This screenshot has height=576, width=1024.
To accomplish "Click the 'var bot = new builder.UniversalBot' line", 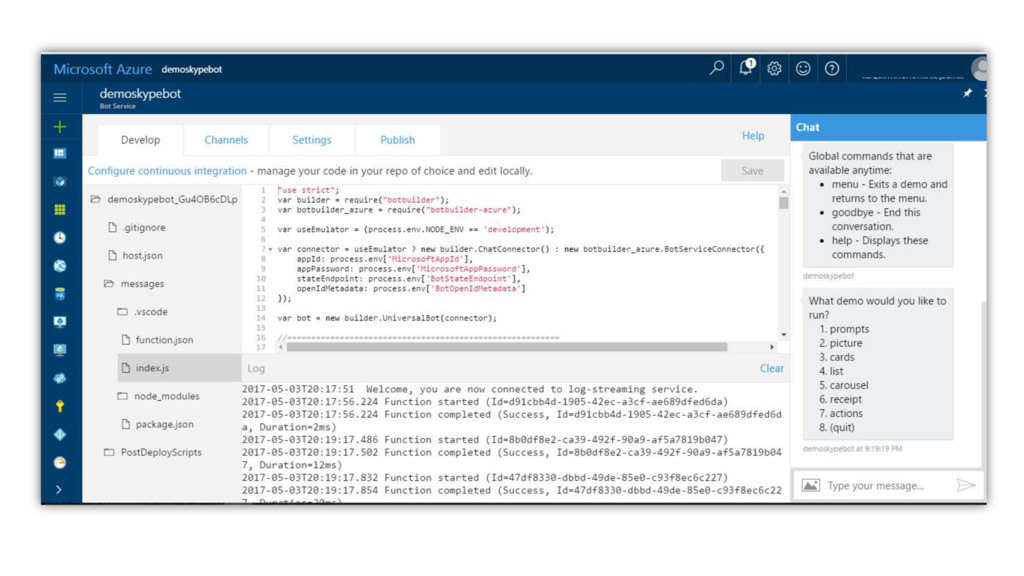I will point(387,318).
